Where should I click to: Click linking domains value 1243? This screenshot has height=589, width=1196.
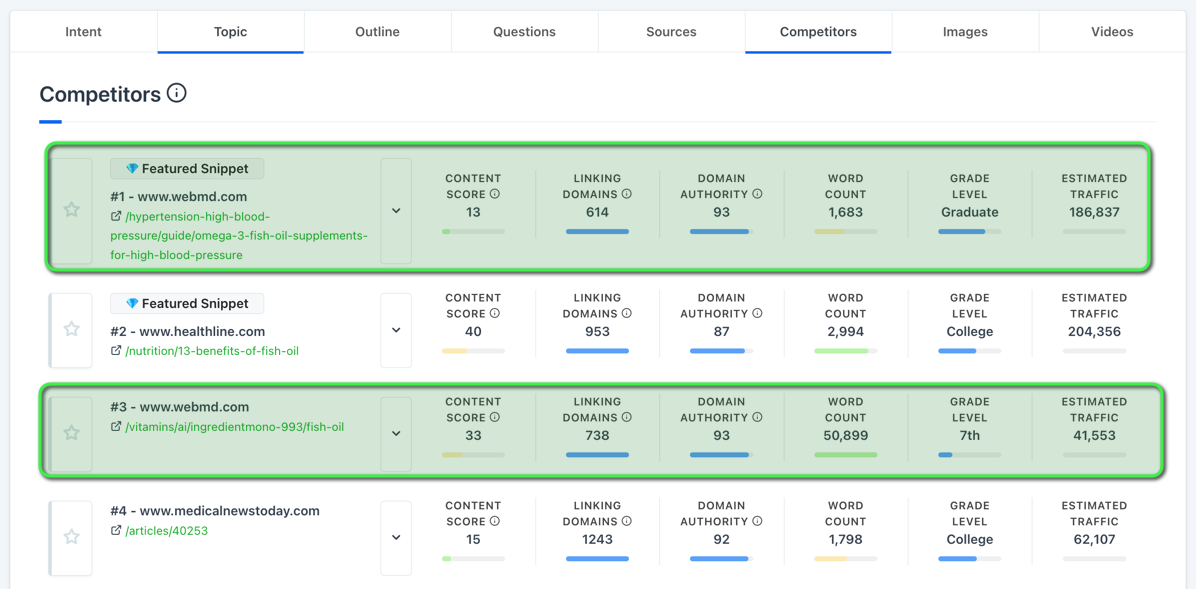(597, 539)
